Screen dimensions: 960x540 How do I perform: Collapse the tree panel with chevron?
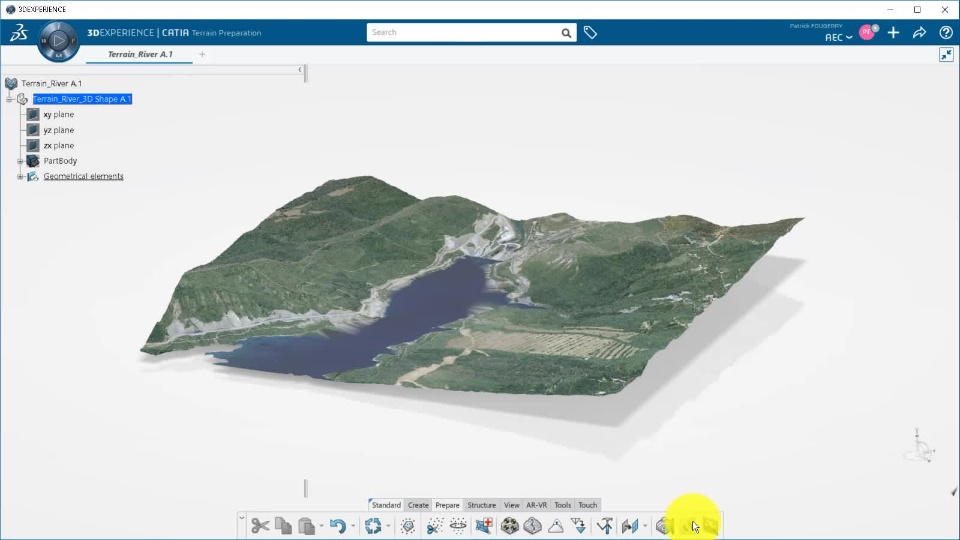click(x=300, y=70)
